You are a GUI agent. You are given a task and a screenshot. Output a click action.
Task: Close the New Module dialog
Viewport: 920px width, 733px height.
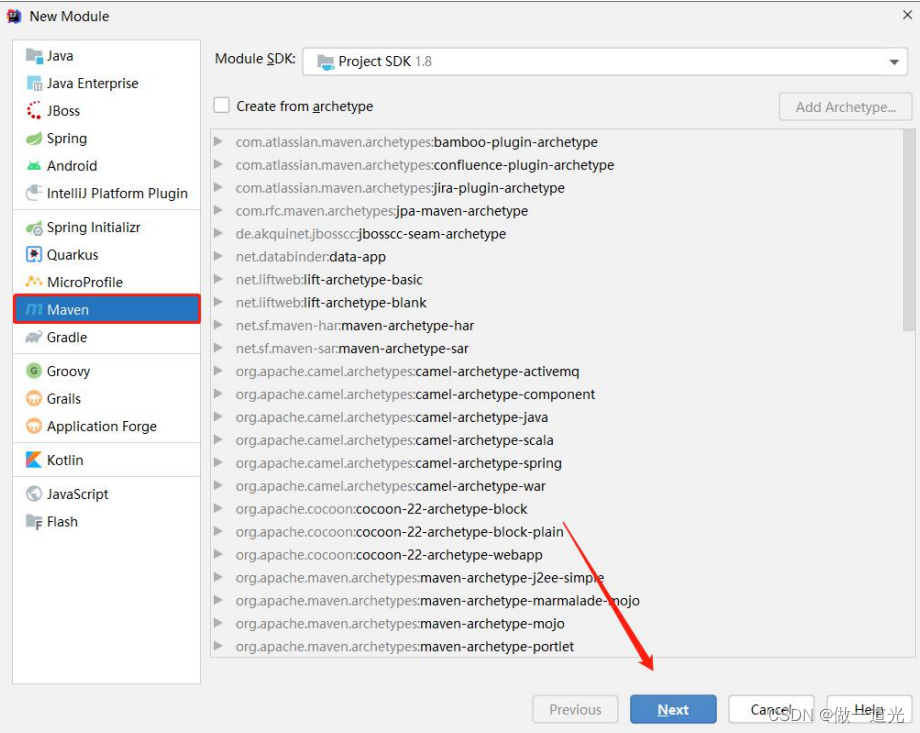907,15
